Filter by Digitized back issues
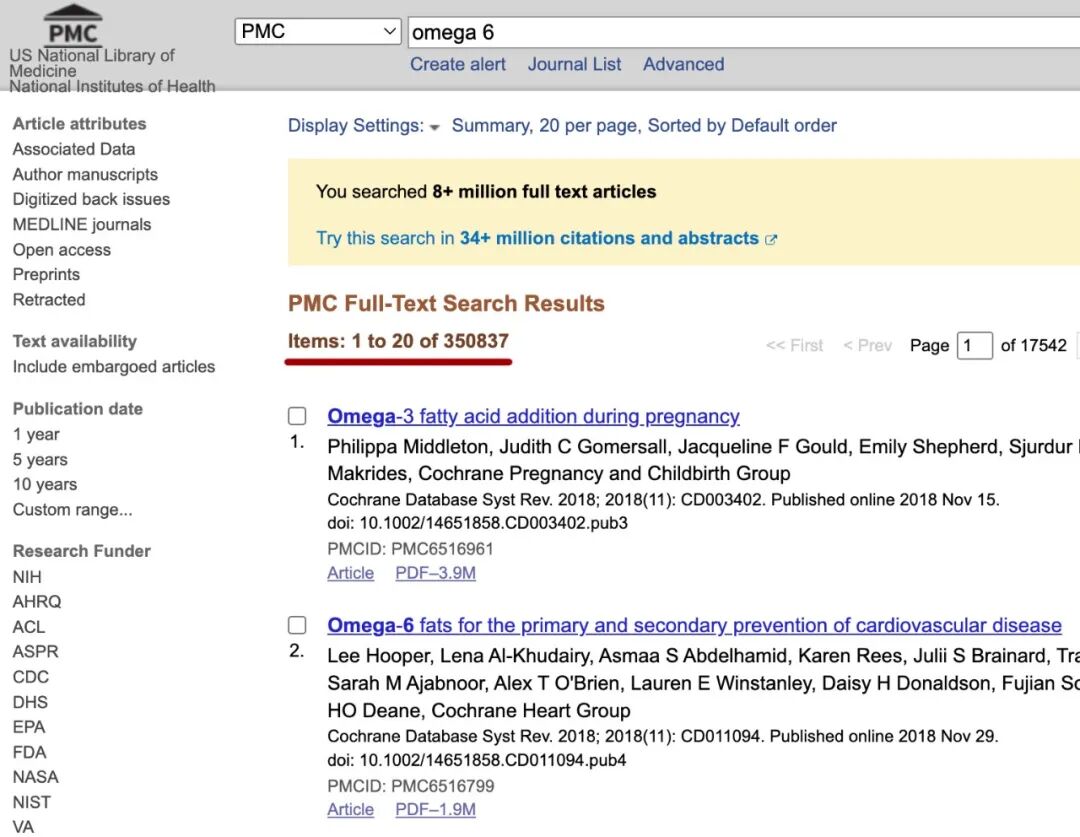 91,199
